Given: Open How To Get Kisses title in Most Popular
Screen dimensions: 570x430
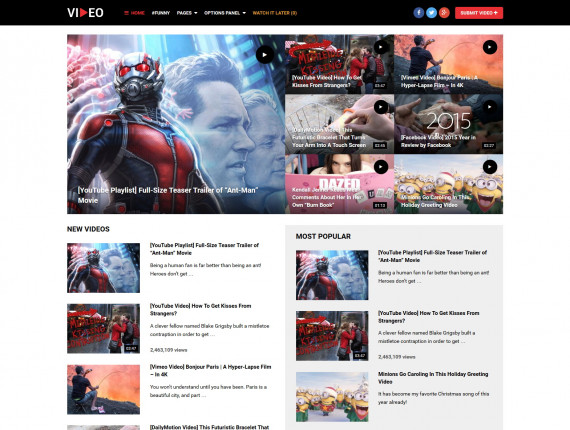Looking at the screenshot, I should click(429, 317).
